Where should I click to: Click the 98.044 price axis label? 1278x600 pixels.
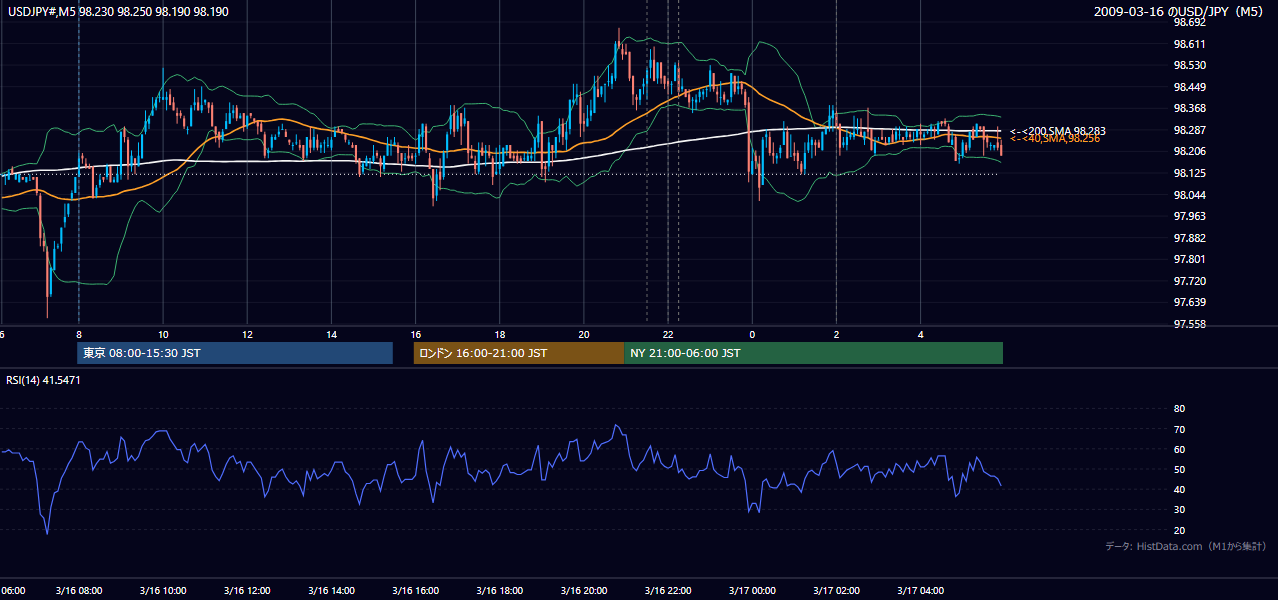click(1189, 195)
